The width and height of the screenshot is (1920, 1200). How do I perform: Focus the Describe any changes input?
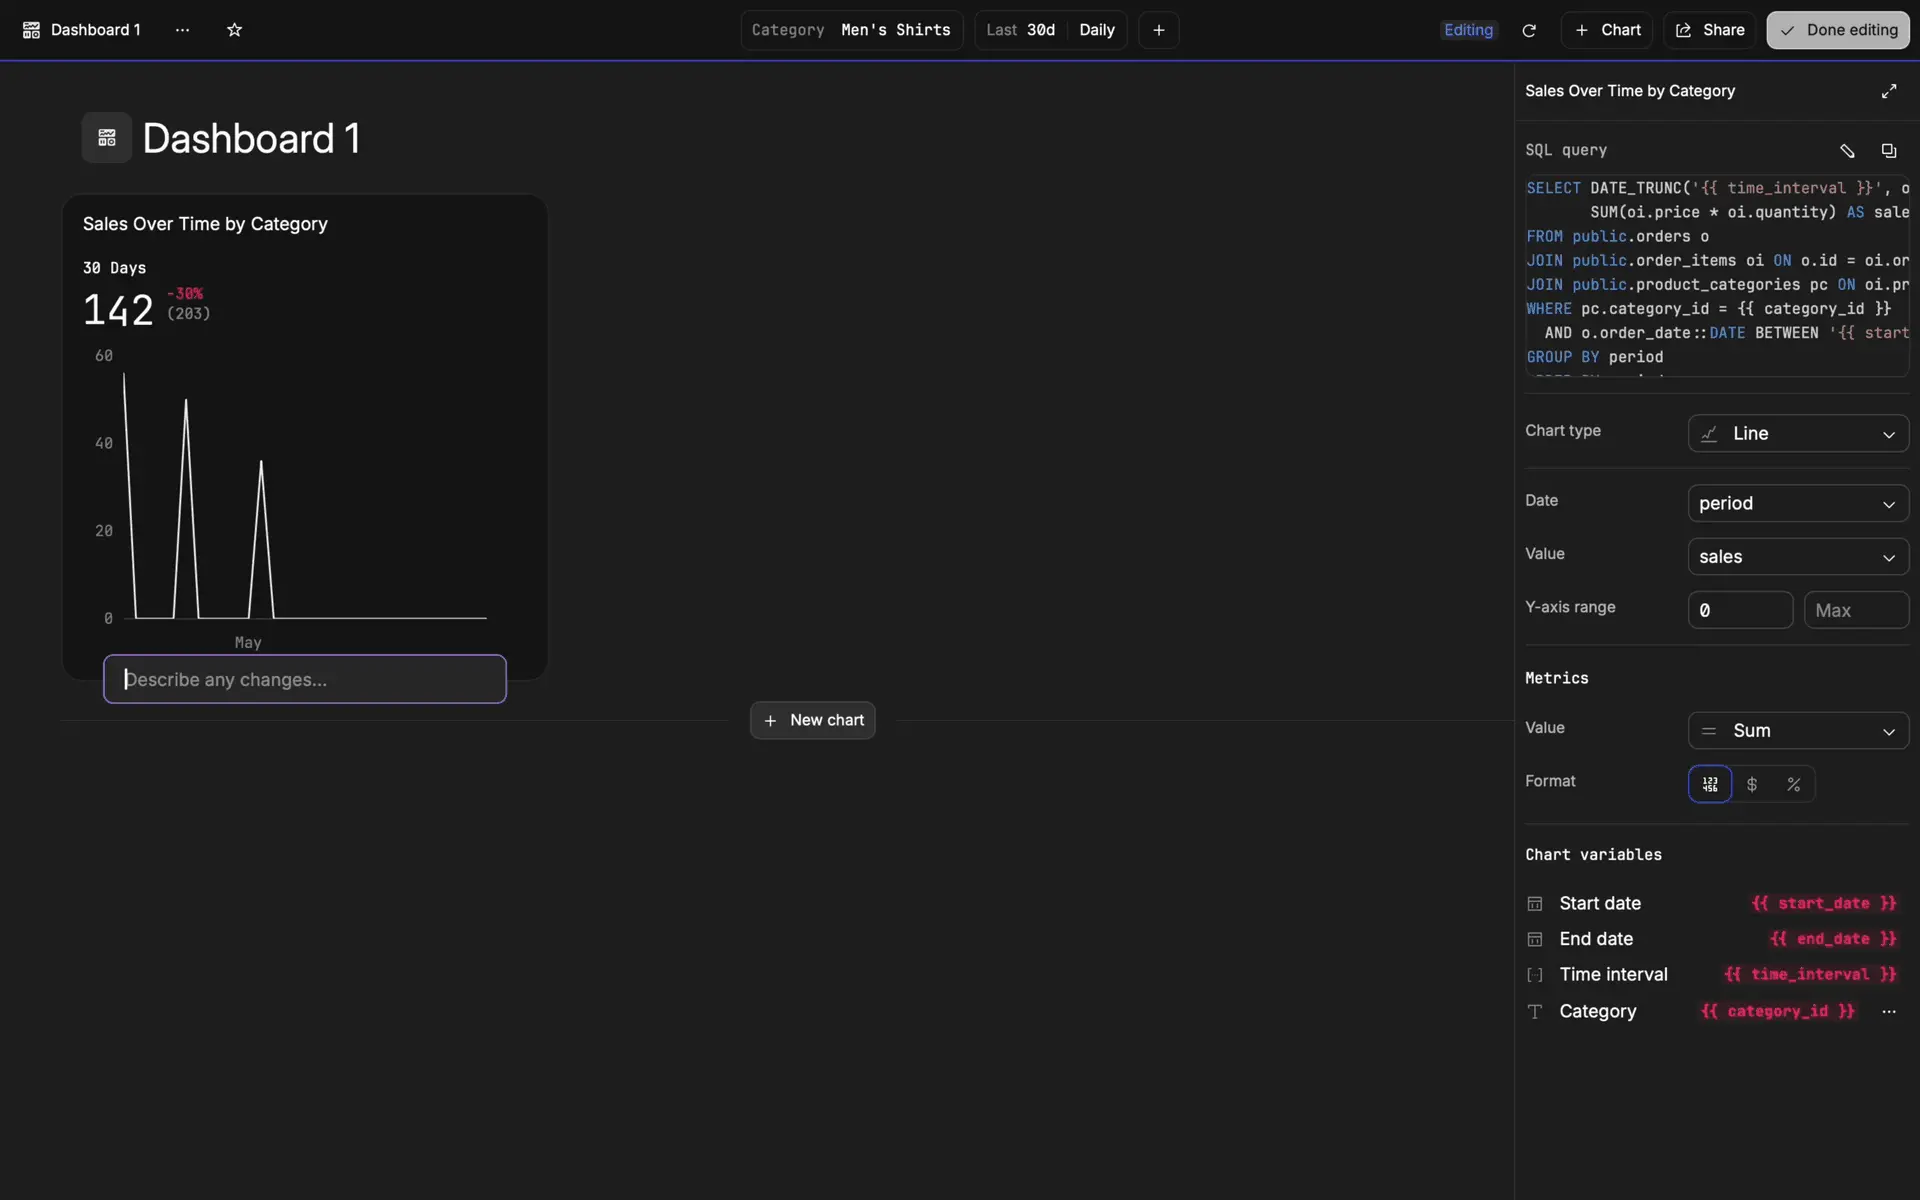[305, 679]
